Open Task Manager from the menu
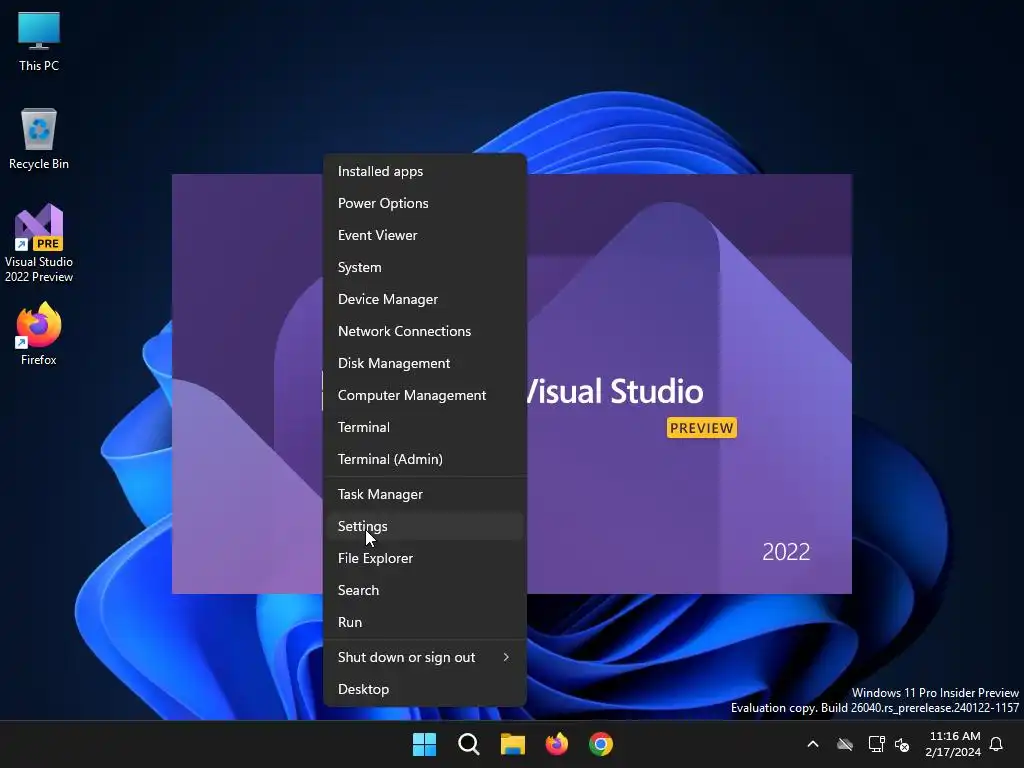 click(x=424, y=494)
